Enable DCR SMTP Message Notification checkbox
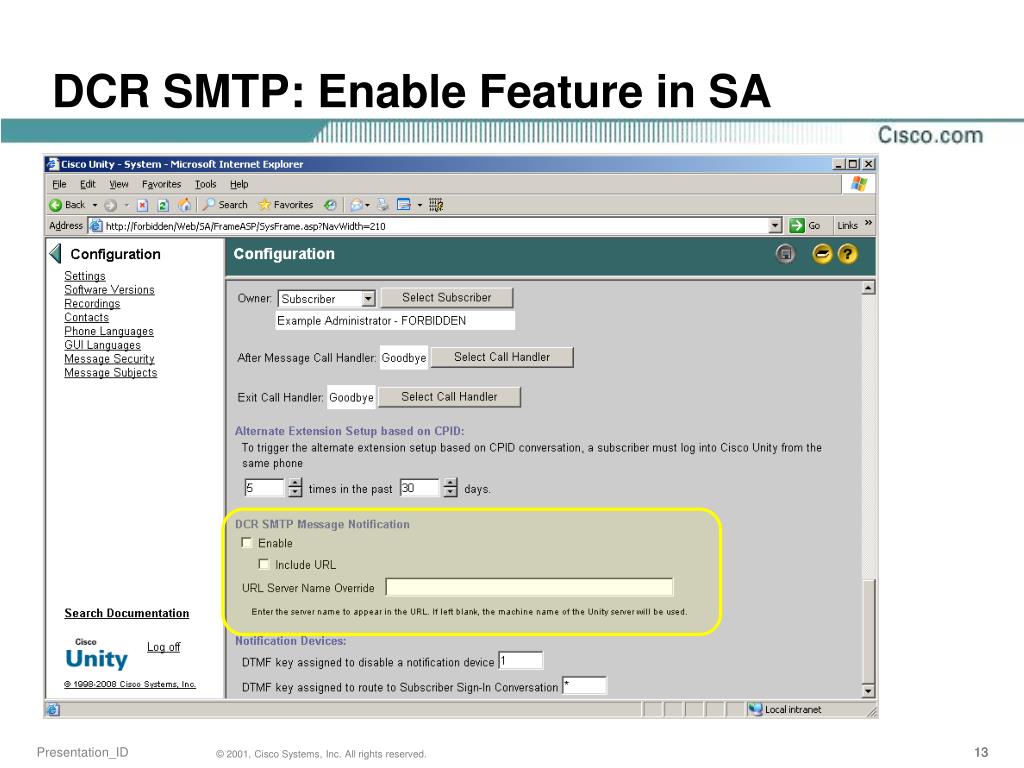This screenshot has height=768, width=1024. pyautogui.click(x=247, y=543)
